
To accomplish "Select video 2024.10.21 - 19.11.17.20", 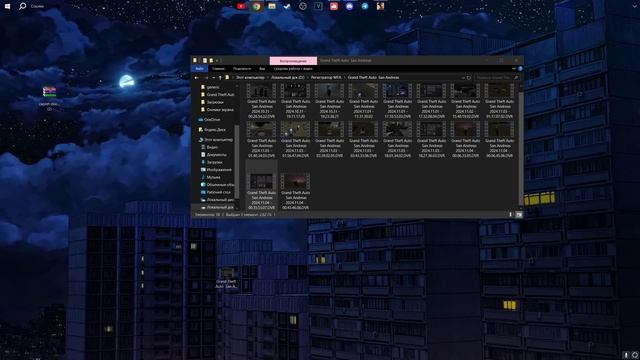I will point(296,101).
